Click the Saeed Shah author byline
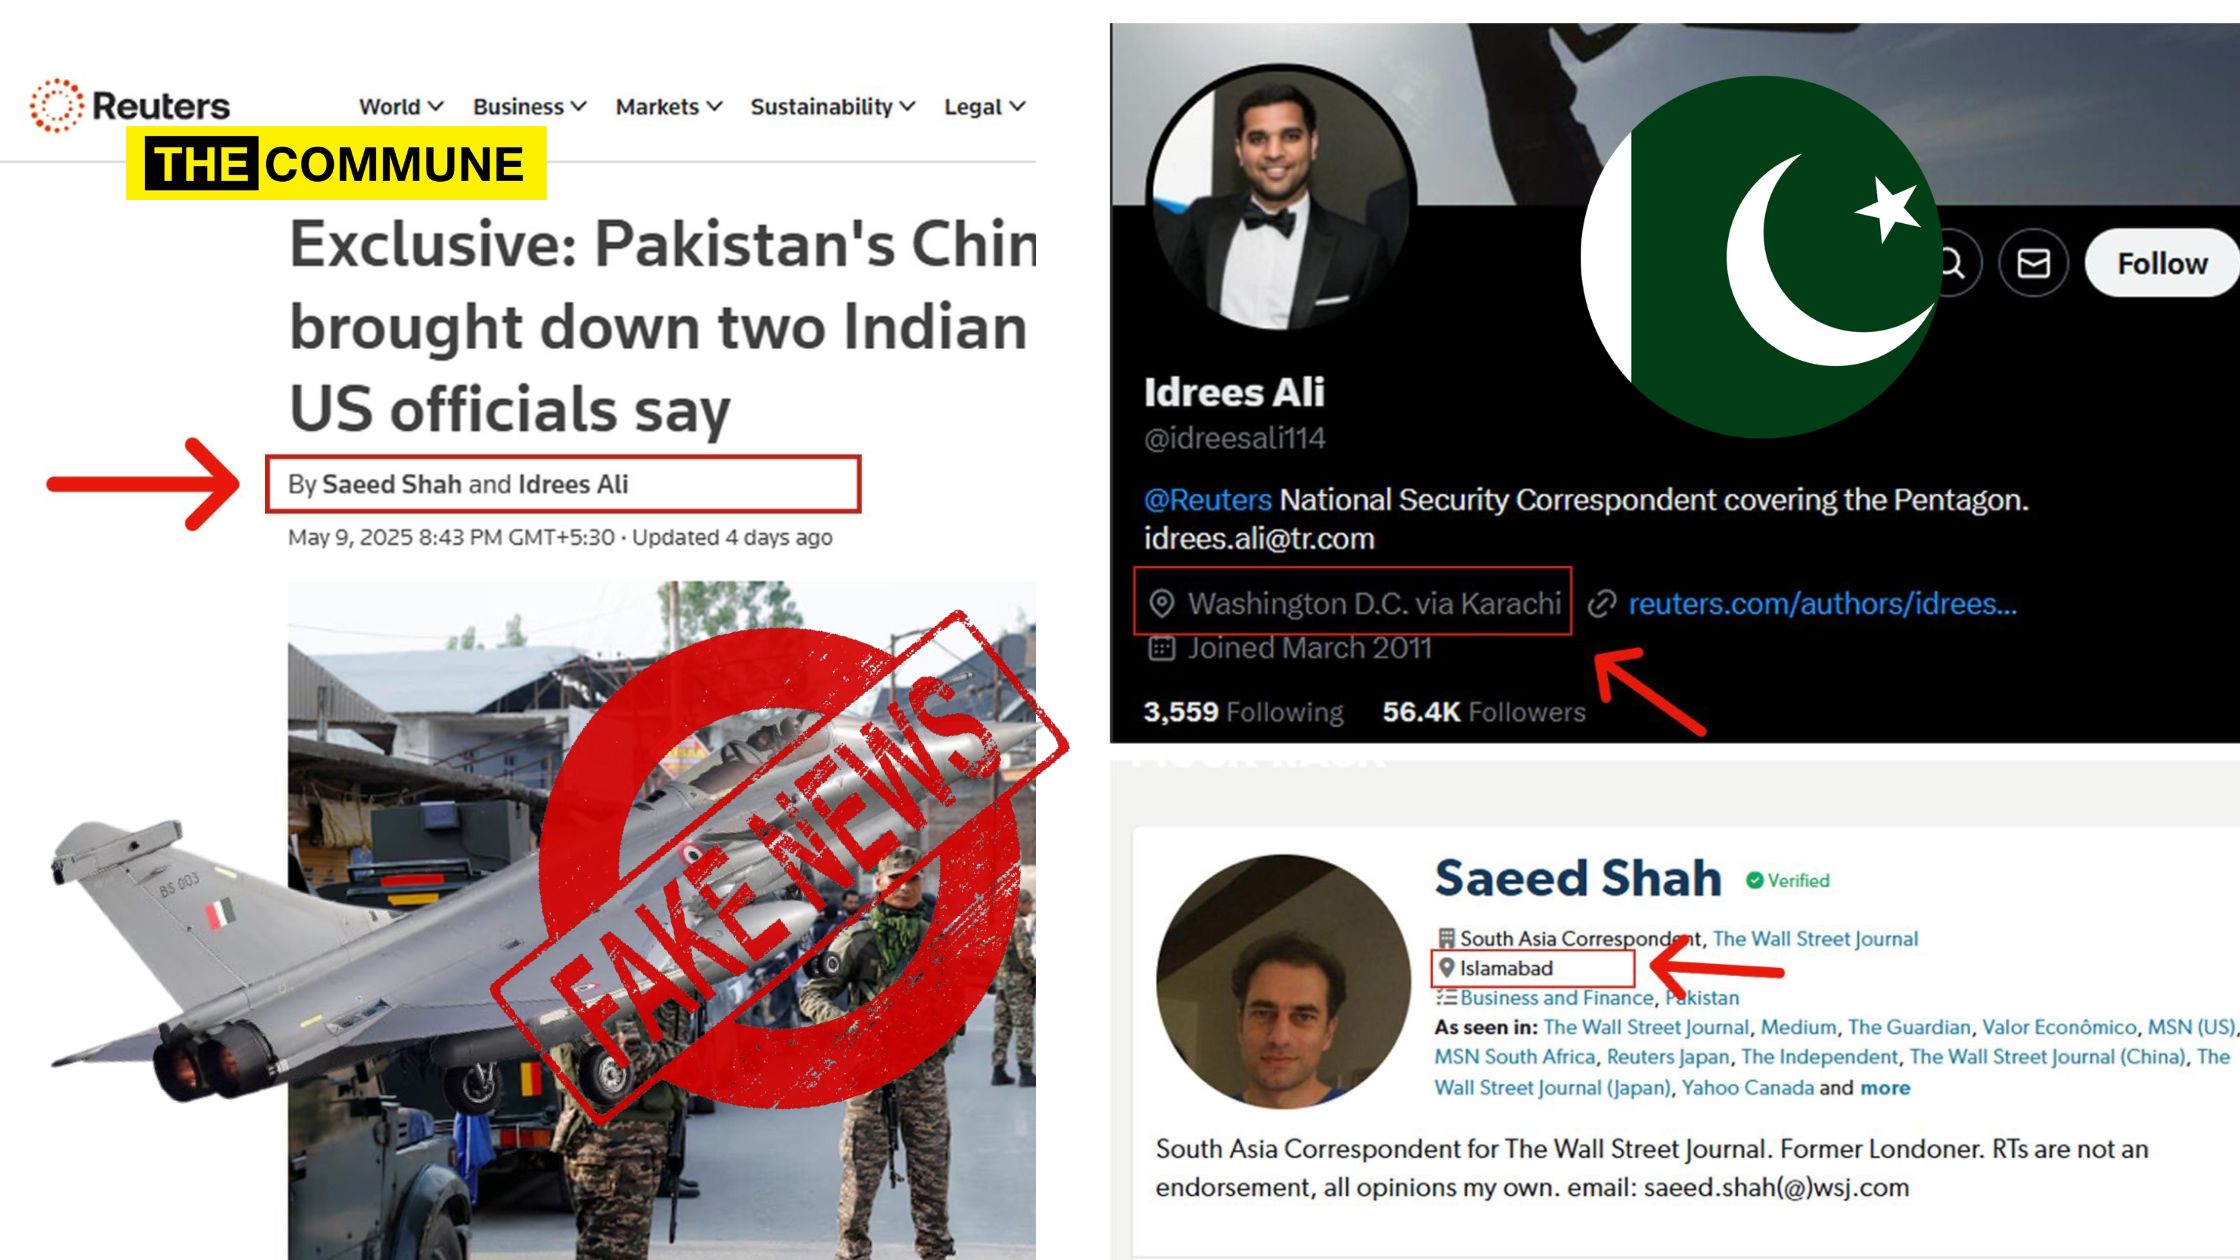 [391, 484]
